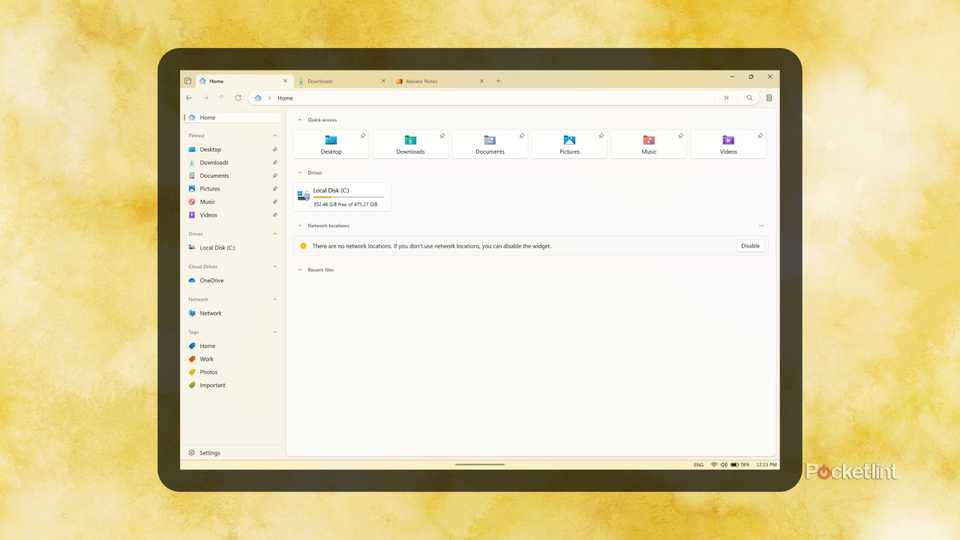Screen dimensions: 960x540
Task: Unpin Music card in Quick access
Action: tap(681, 136)
